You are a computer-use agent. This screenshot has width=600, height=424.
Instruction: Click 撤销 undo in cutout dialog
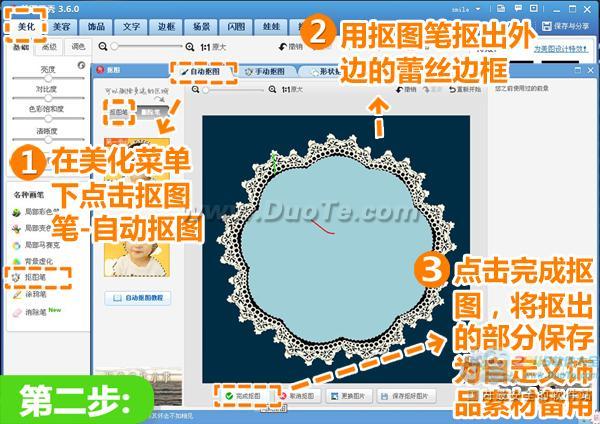point(406,90)
